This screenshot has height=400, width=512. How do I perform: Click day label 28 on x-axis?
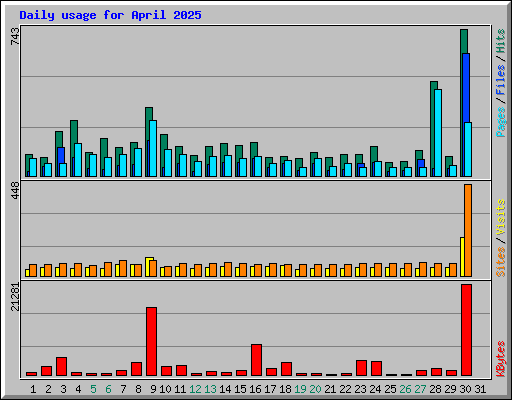click(x=435, y=389)
